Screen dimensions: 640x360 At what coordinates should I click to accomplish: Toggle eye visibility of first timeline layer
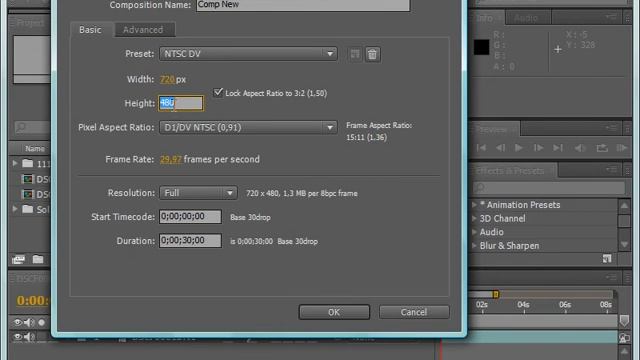pyautogui.click(x=17, y=337)
